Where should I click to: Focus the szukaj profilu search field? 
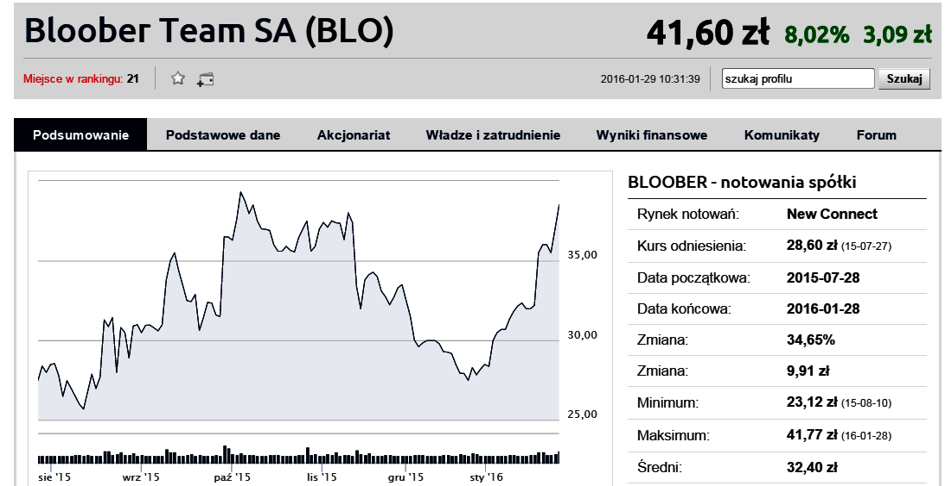pyautogui.click(x=798, y=78)
